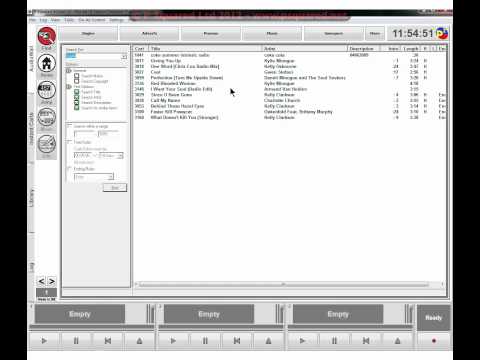Click the red record button
The image size is (480, 360).
[x=434, y=341]
